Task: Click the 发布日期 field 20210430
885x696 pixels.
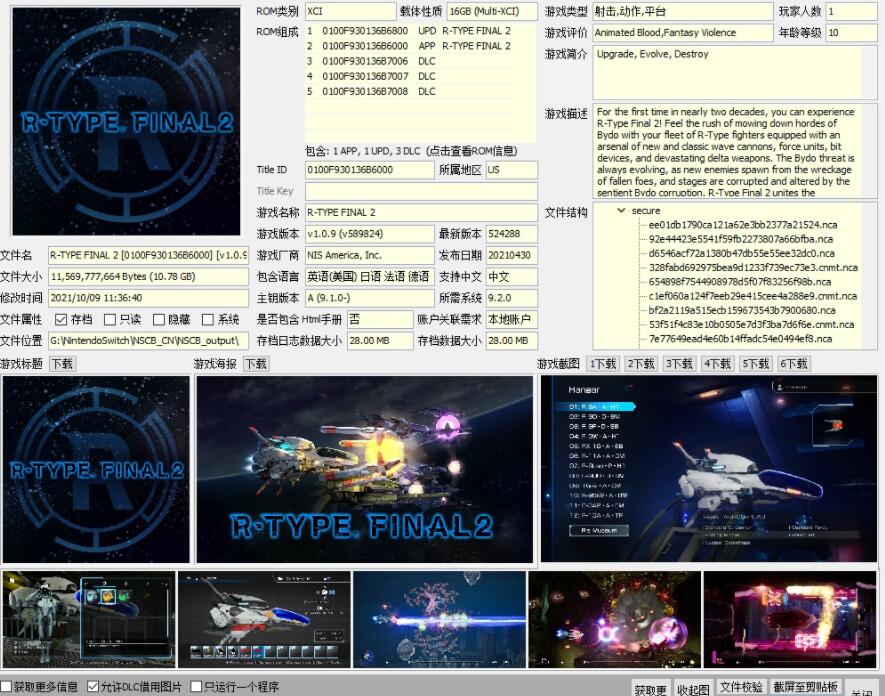Action: point(511,256)
